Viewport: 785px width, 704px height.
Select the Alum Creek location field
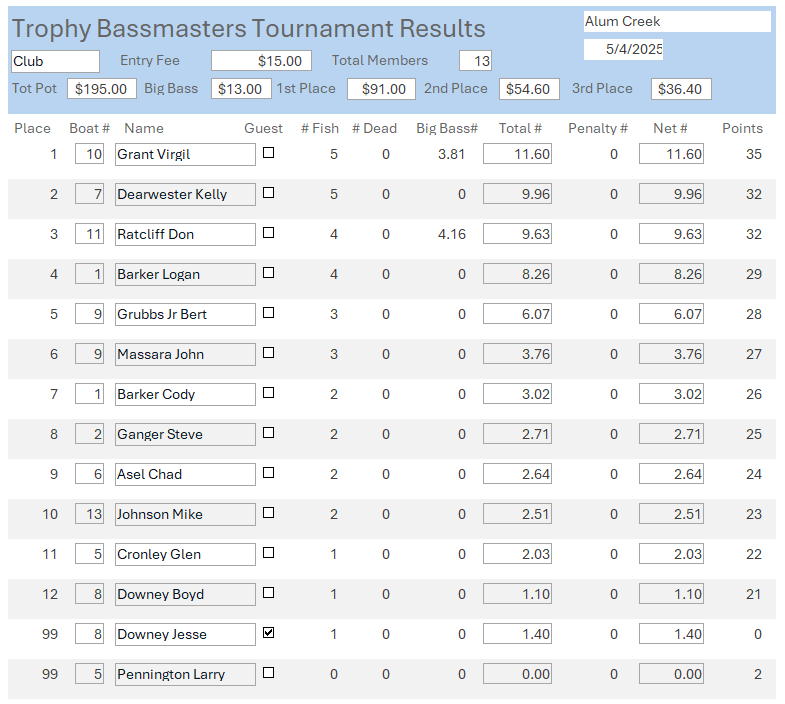[x=677, y=21]
